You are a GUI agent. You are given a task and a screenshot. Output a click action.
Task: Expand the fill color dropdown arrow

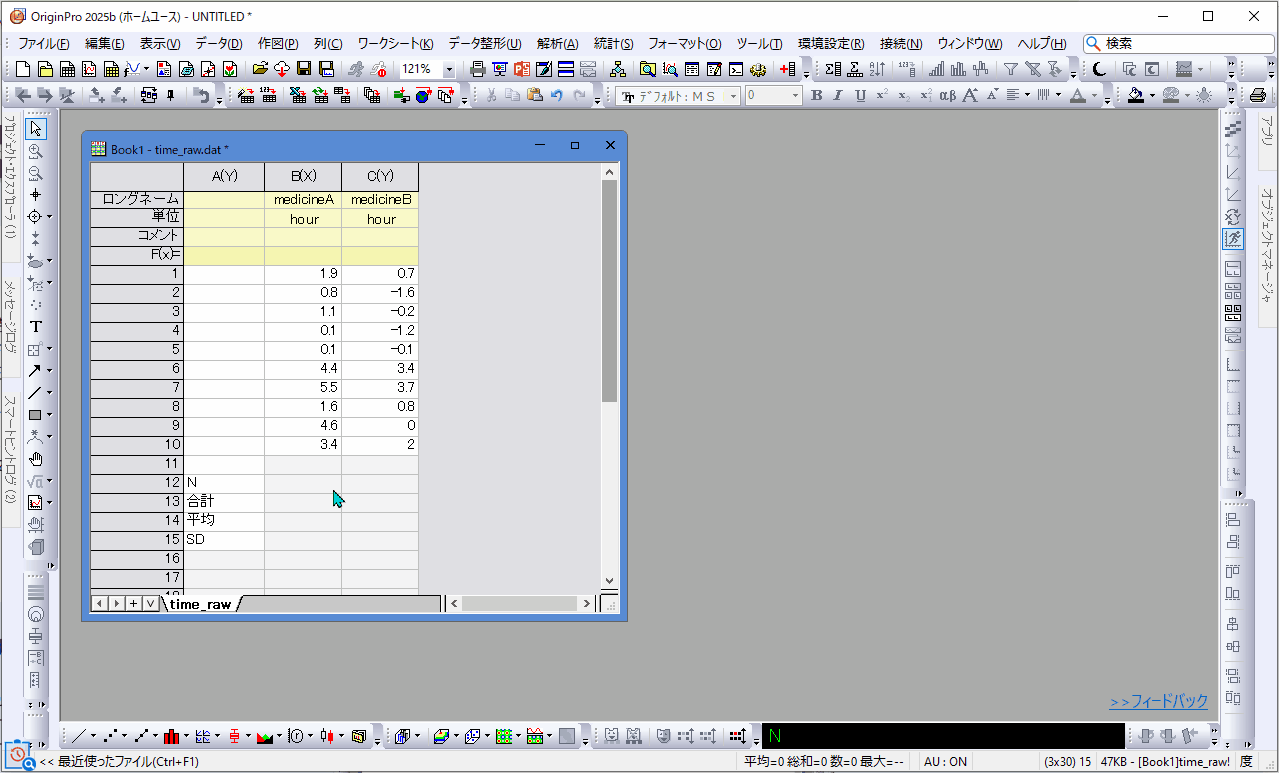pyautogui.click(x=1151, y=96)
